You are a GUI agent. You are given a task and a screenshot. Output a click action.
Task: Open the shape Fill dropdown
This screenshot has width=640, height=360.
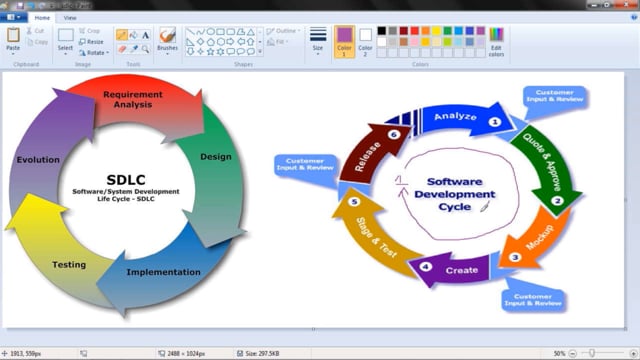[278, 42]
